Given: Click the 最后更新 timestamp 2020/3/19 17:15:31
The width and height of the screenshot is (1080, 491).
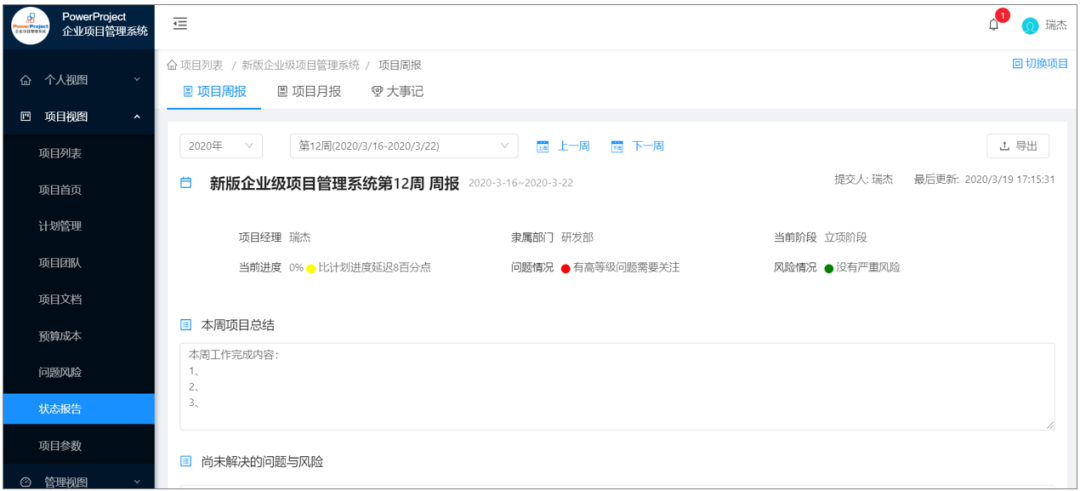Looking at the screenshot, I should (1009, 180).
